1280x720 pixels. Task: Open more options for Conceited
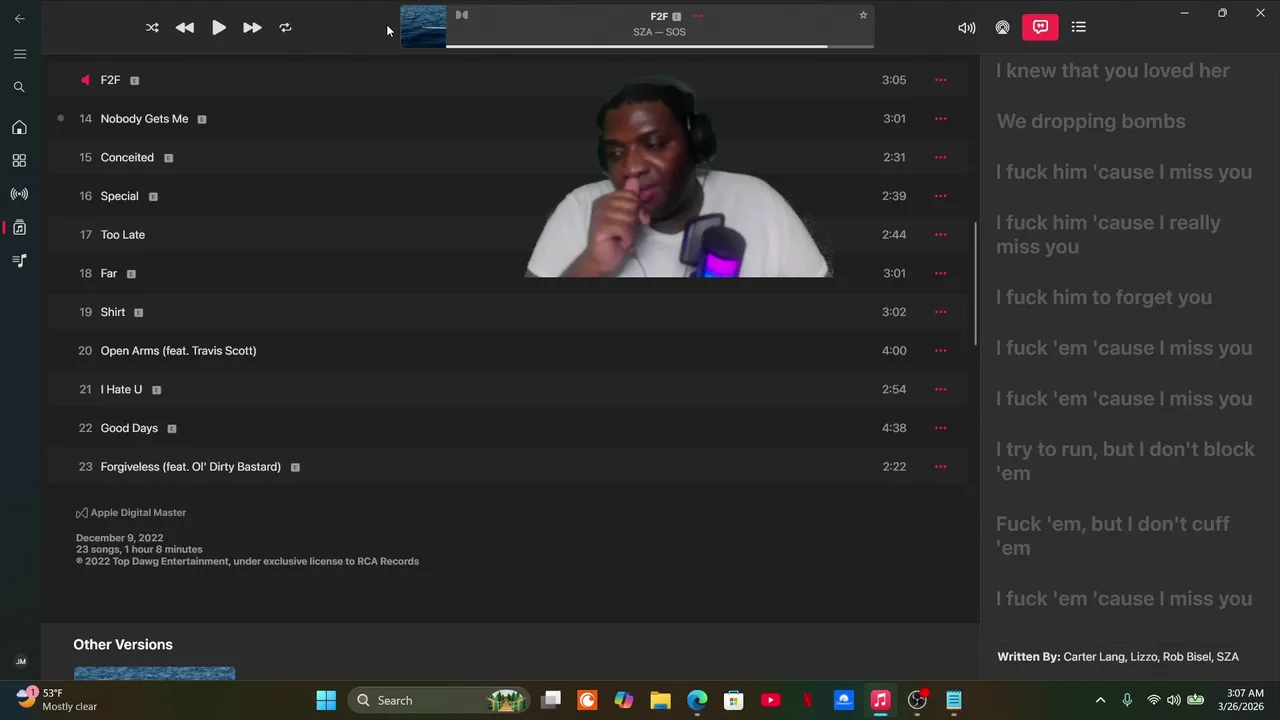click(x=940, y=157)
